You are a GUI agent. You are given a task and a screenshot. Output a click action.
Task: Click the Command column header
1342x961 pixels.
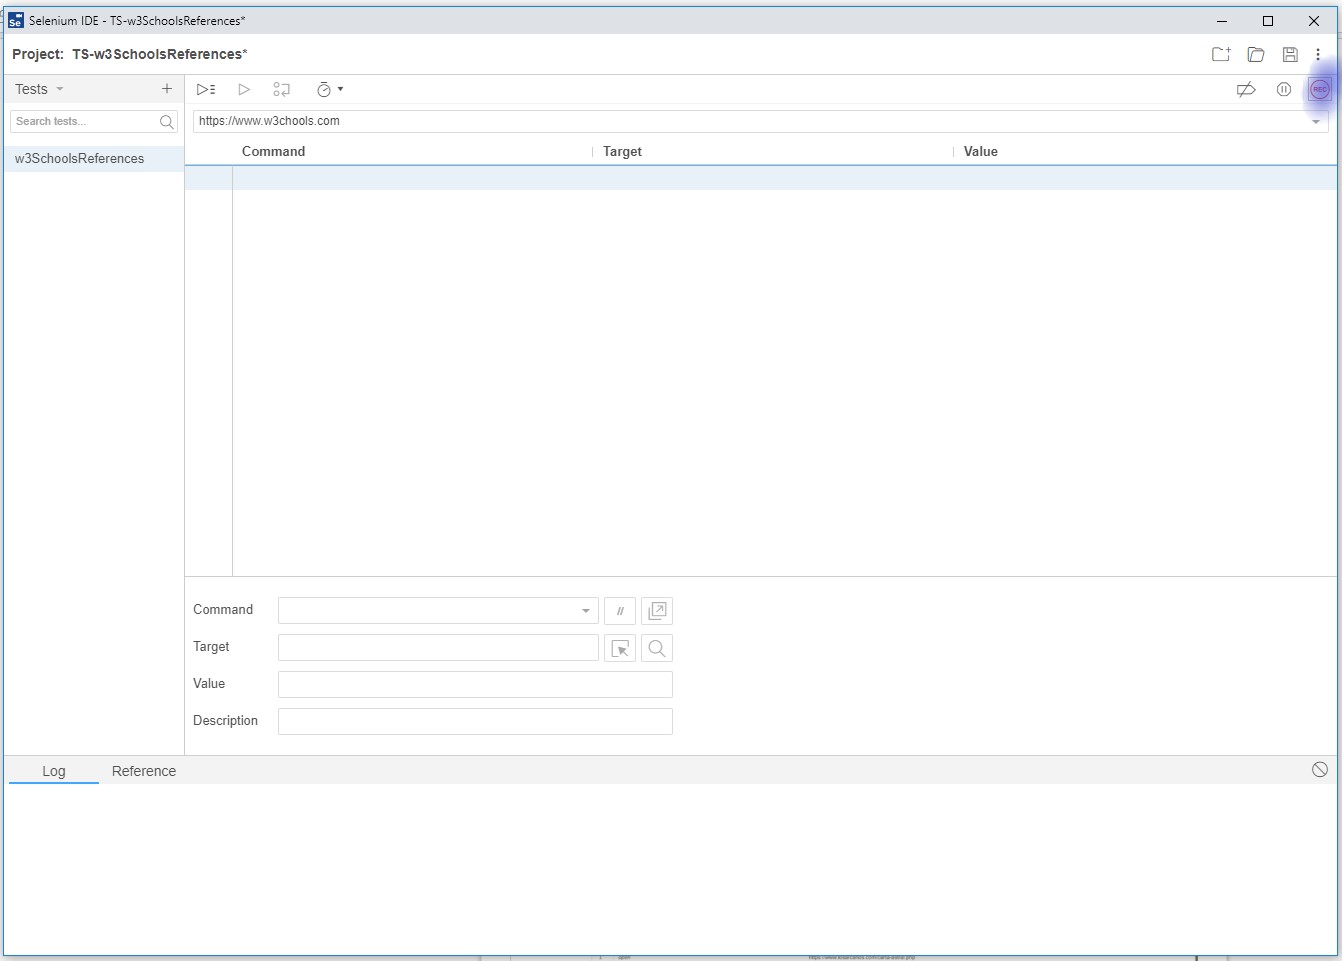273,152
